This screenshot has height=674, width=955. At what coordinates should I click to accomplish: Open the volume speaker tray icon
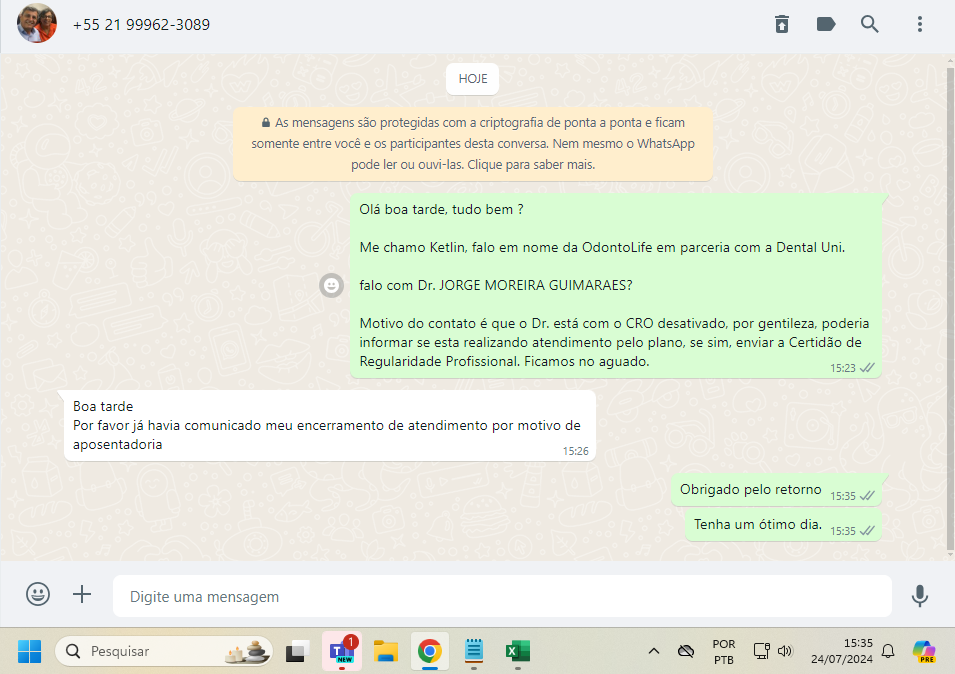(x=785, y=651)
